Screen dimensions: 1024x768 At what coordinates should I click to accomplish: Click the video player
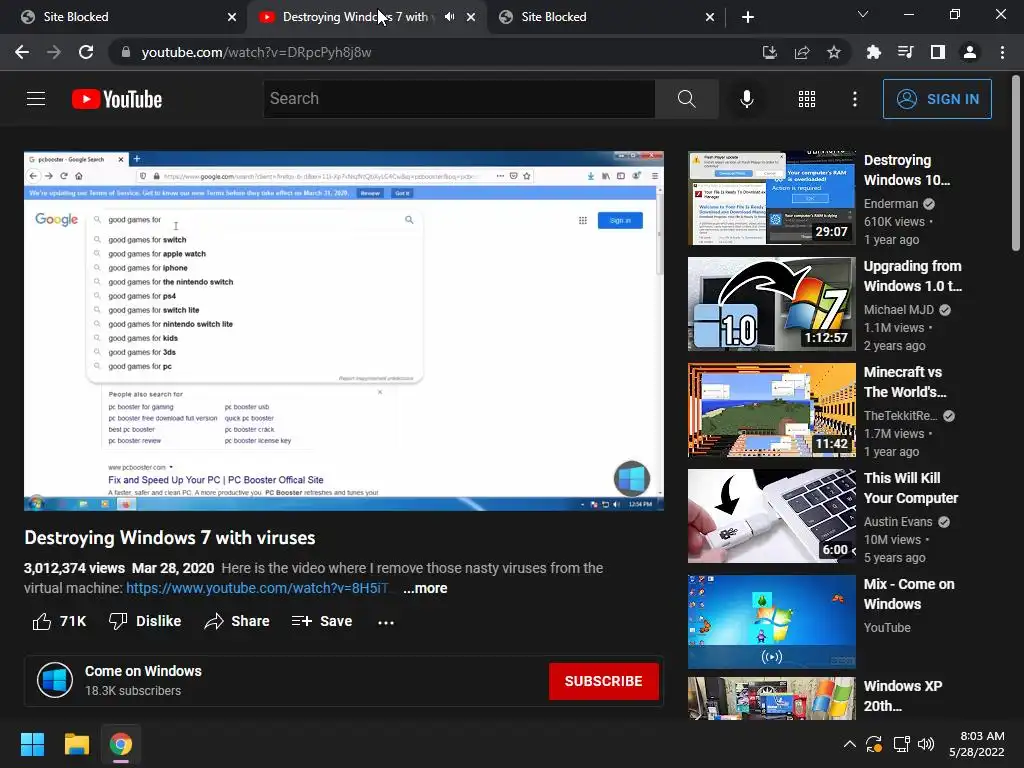click(344, 331)
